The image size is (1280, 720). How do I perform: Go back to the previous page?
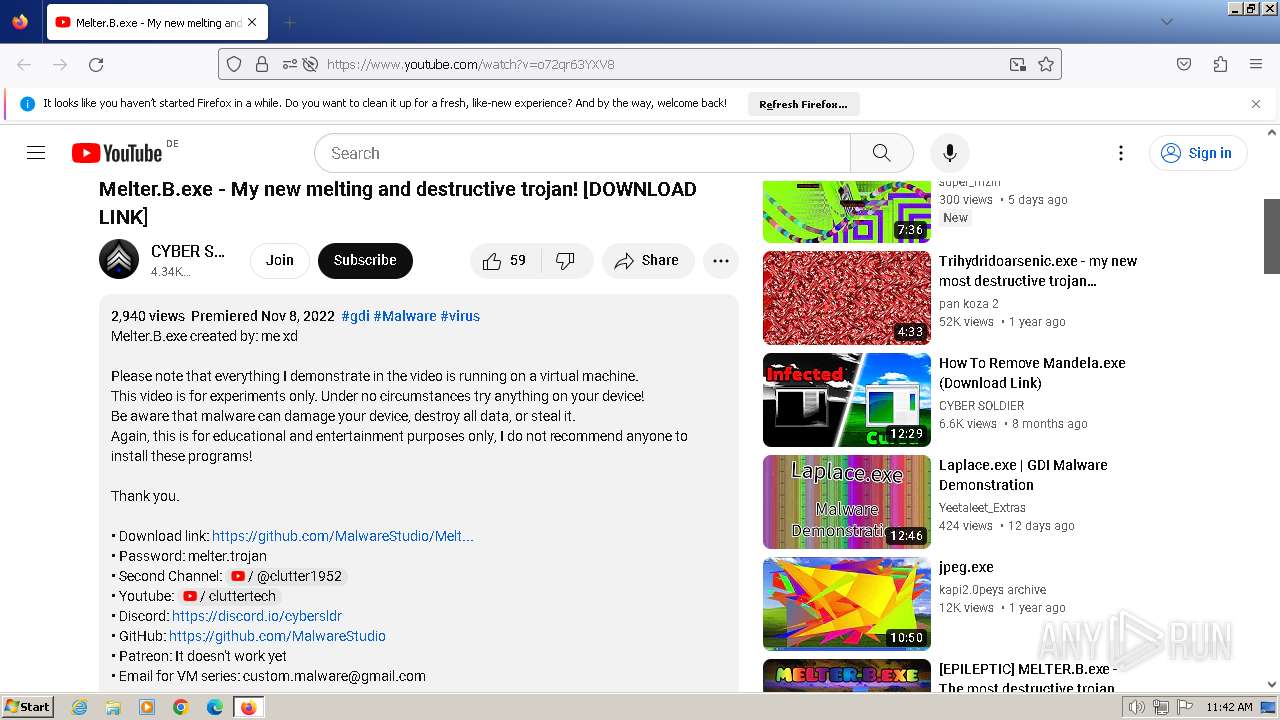(24, 64)
